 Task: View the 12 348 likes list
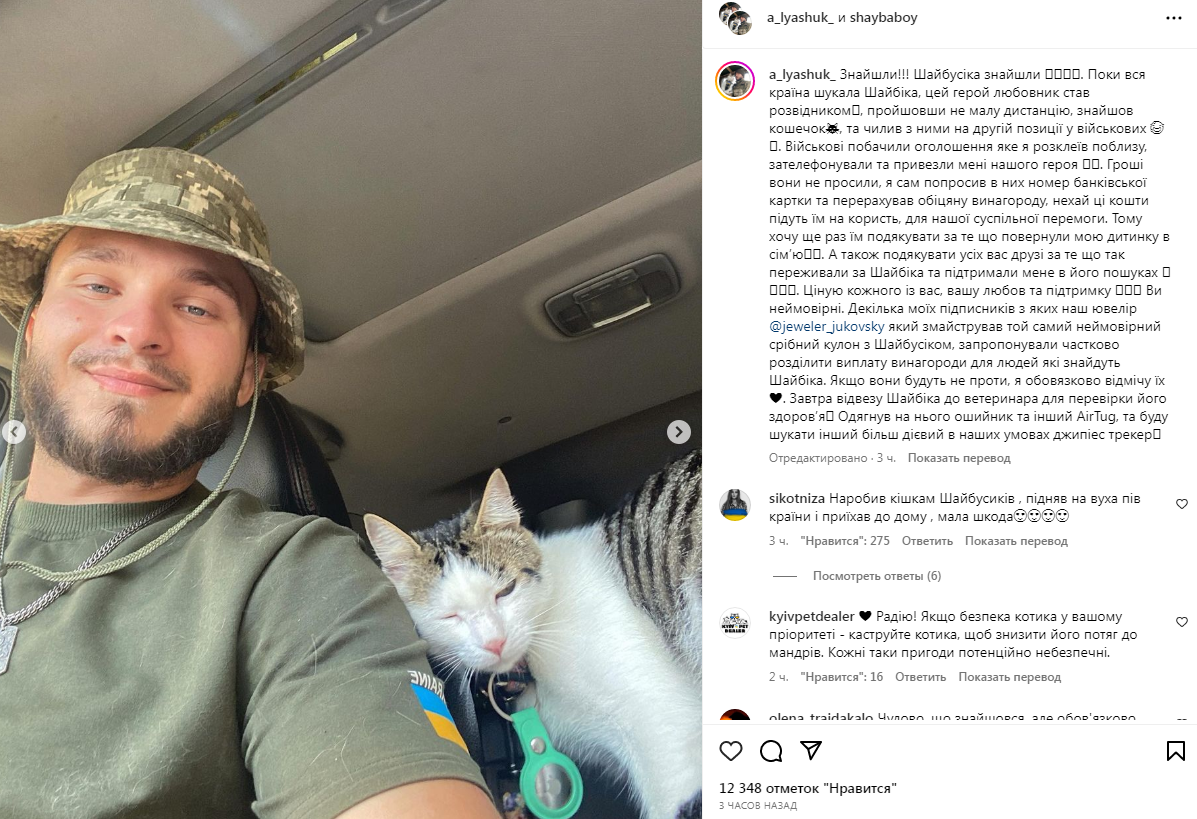click(808, 788)
